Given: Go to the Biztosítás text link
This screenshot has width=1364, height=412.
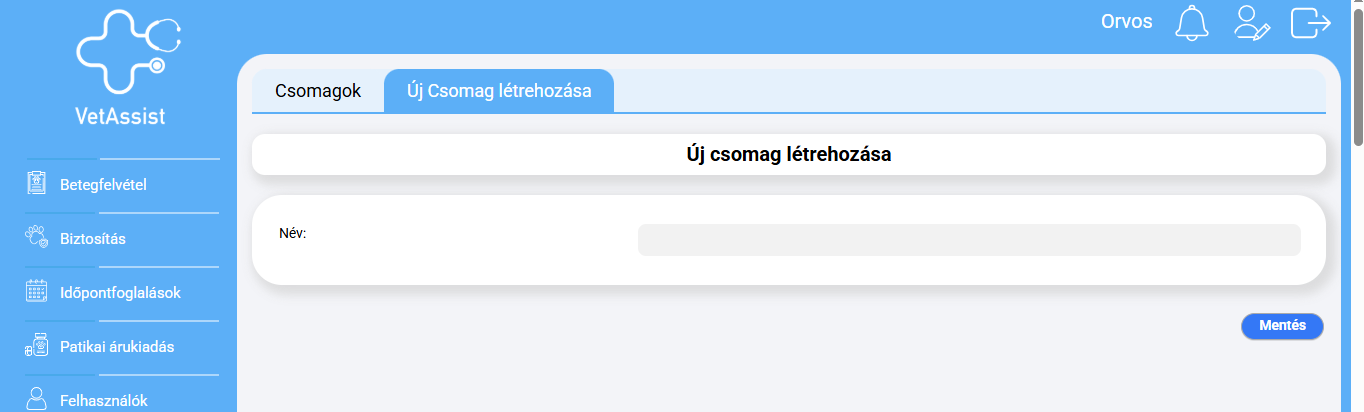Looking at the screenshot, I should point(93,238).
